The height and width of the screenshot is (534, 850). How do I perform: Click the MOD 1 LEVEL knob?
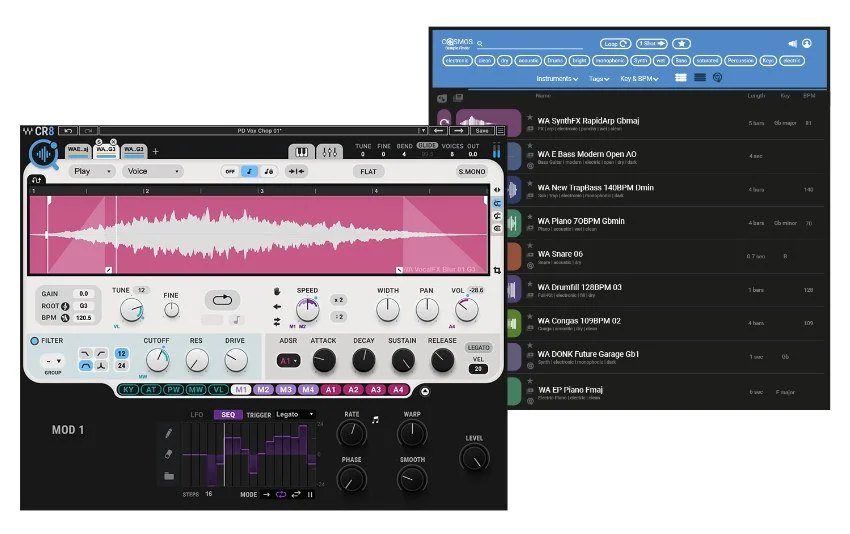pos(474,458)
